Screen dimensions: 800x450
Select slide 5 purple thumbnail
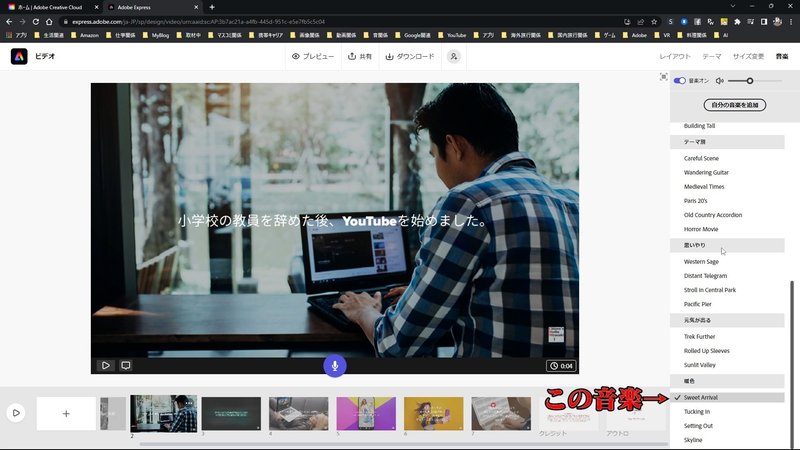click(366, 414)
